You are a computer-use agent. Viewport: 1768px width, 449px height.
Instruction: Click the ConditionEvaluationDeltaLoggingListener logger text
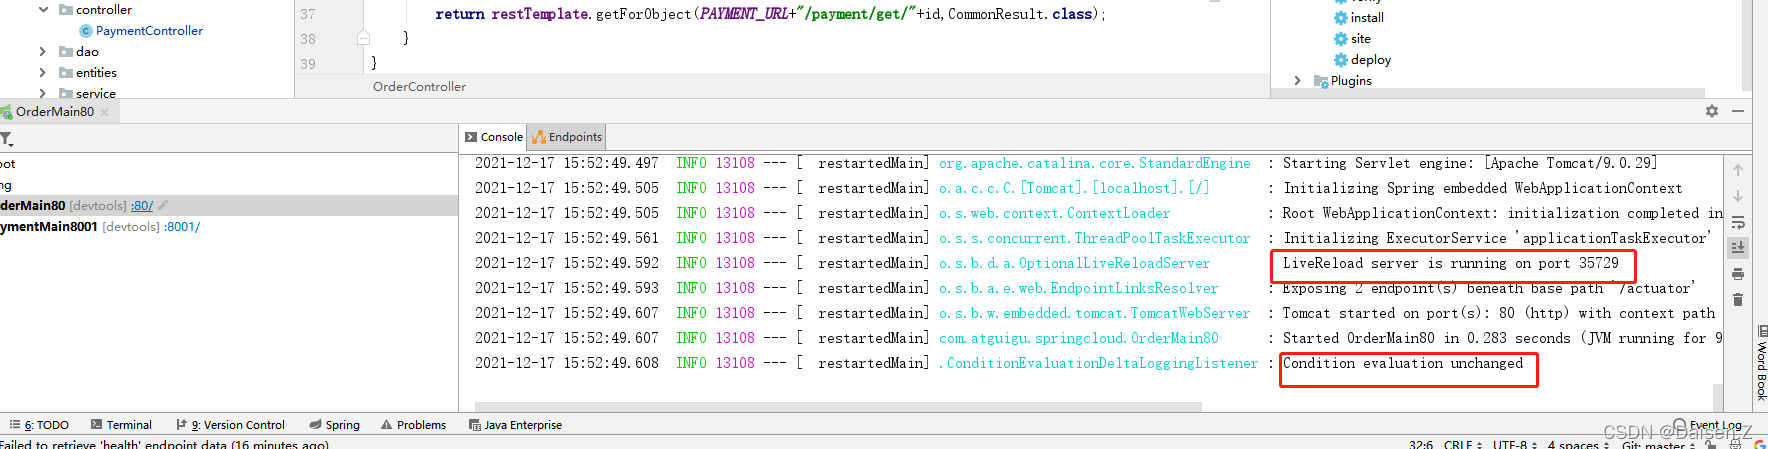[x=1098, y=363]
